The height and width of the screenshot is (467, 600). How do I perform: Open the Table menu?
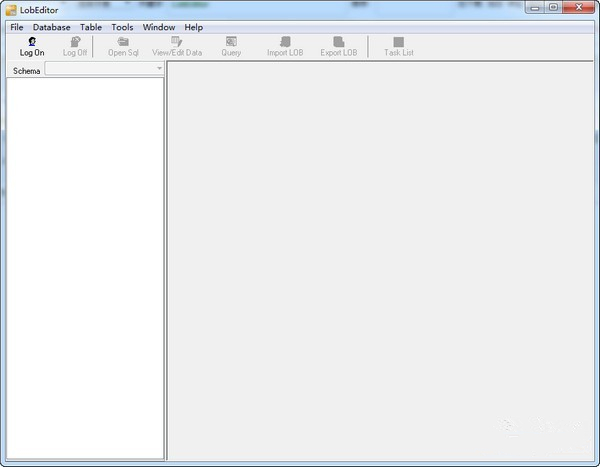(x=91, y=27)
